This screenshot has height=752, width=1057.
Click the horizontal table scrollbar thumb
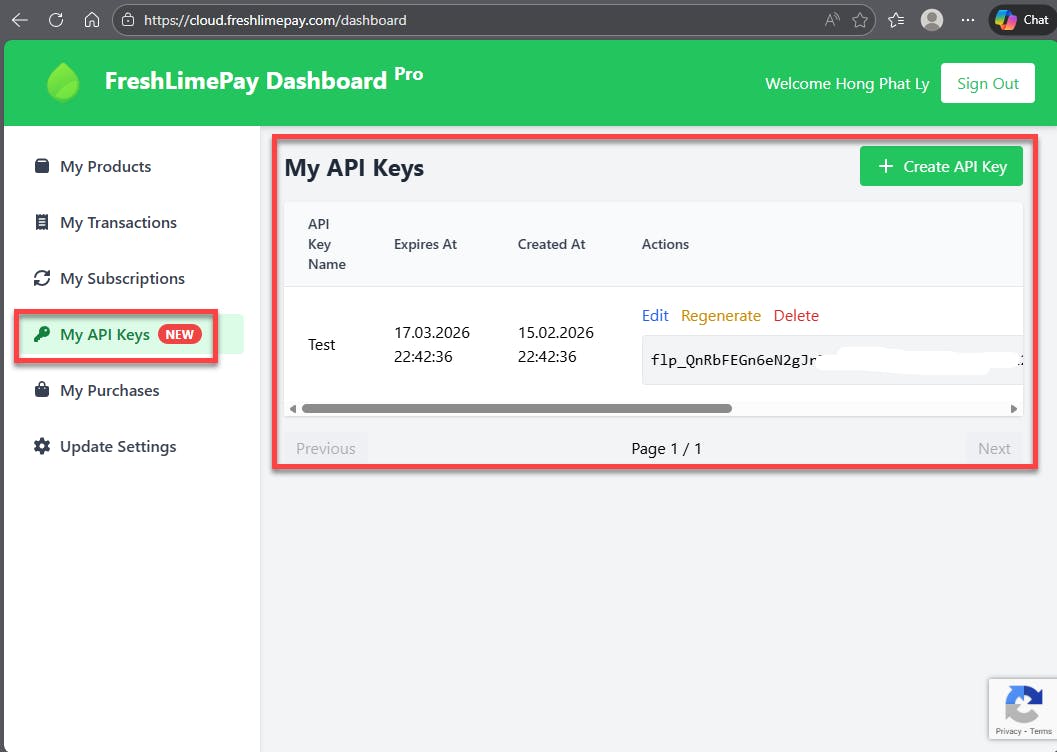coord(517,408)
